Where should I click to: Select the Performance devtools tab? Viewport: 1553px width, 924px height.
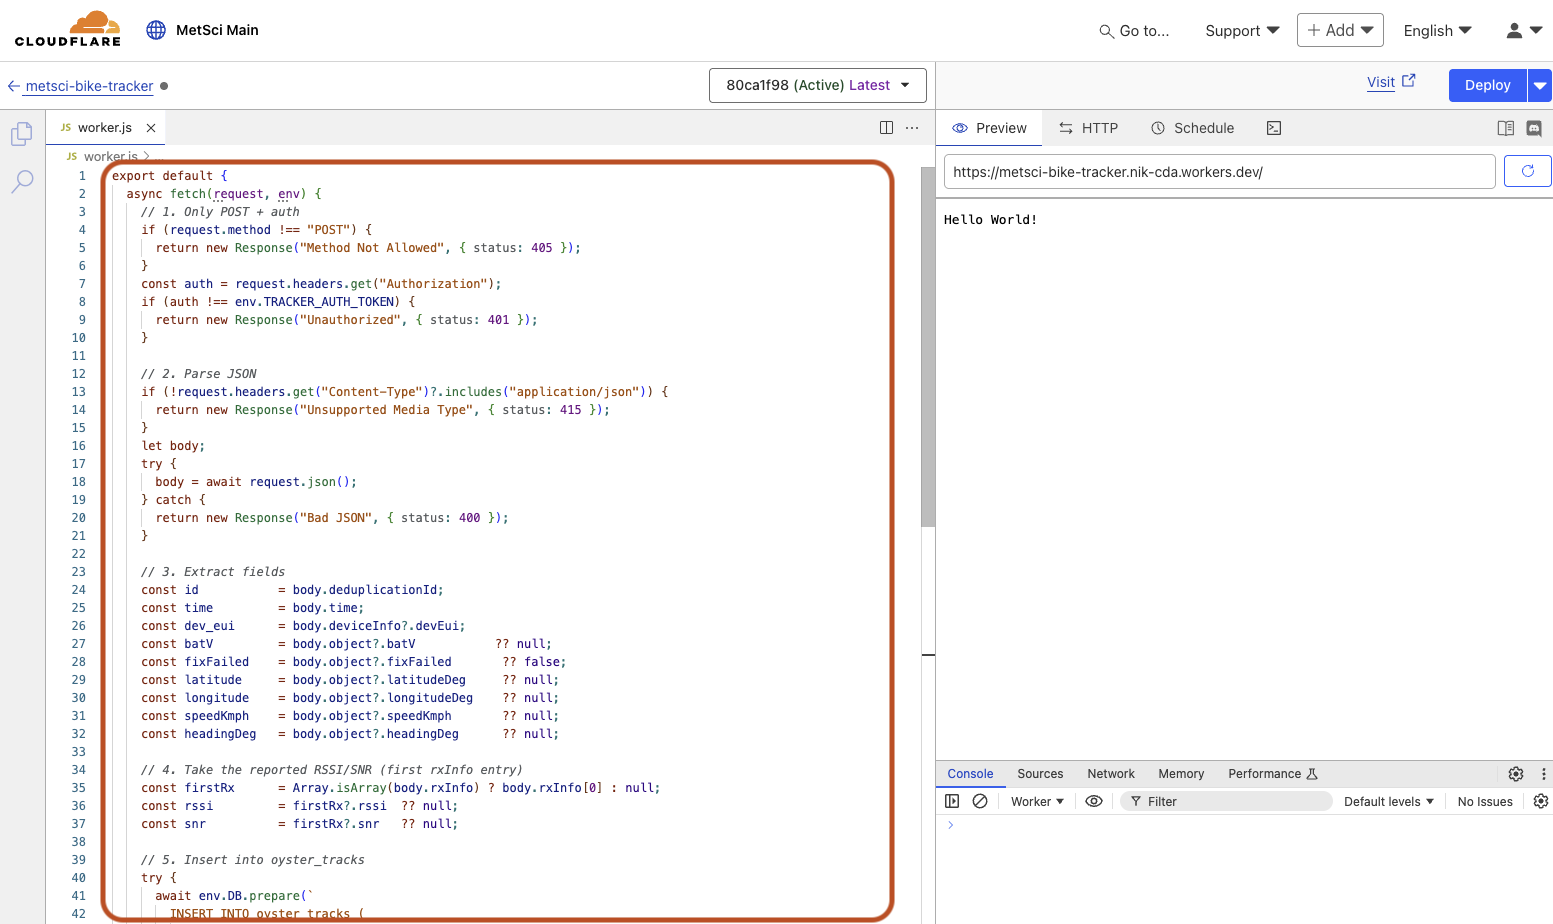(x=1272, y=774)
